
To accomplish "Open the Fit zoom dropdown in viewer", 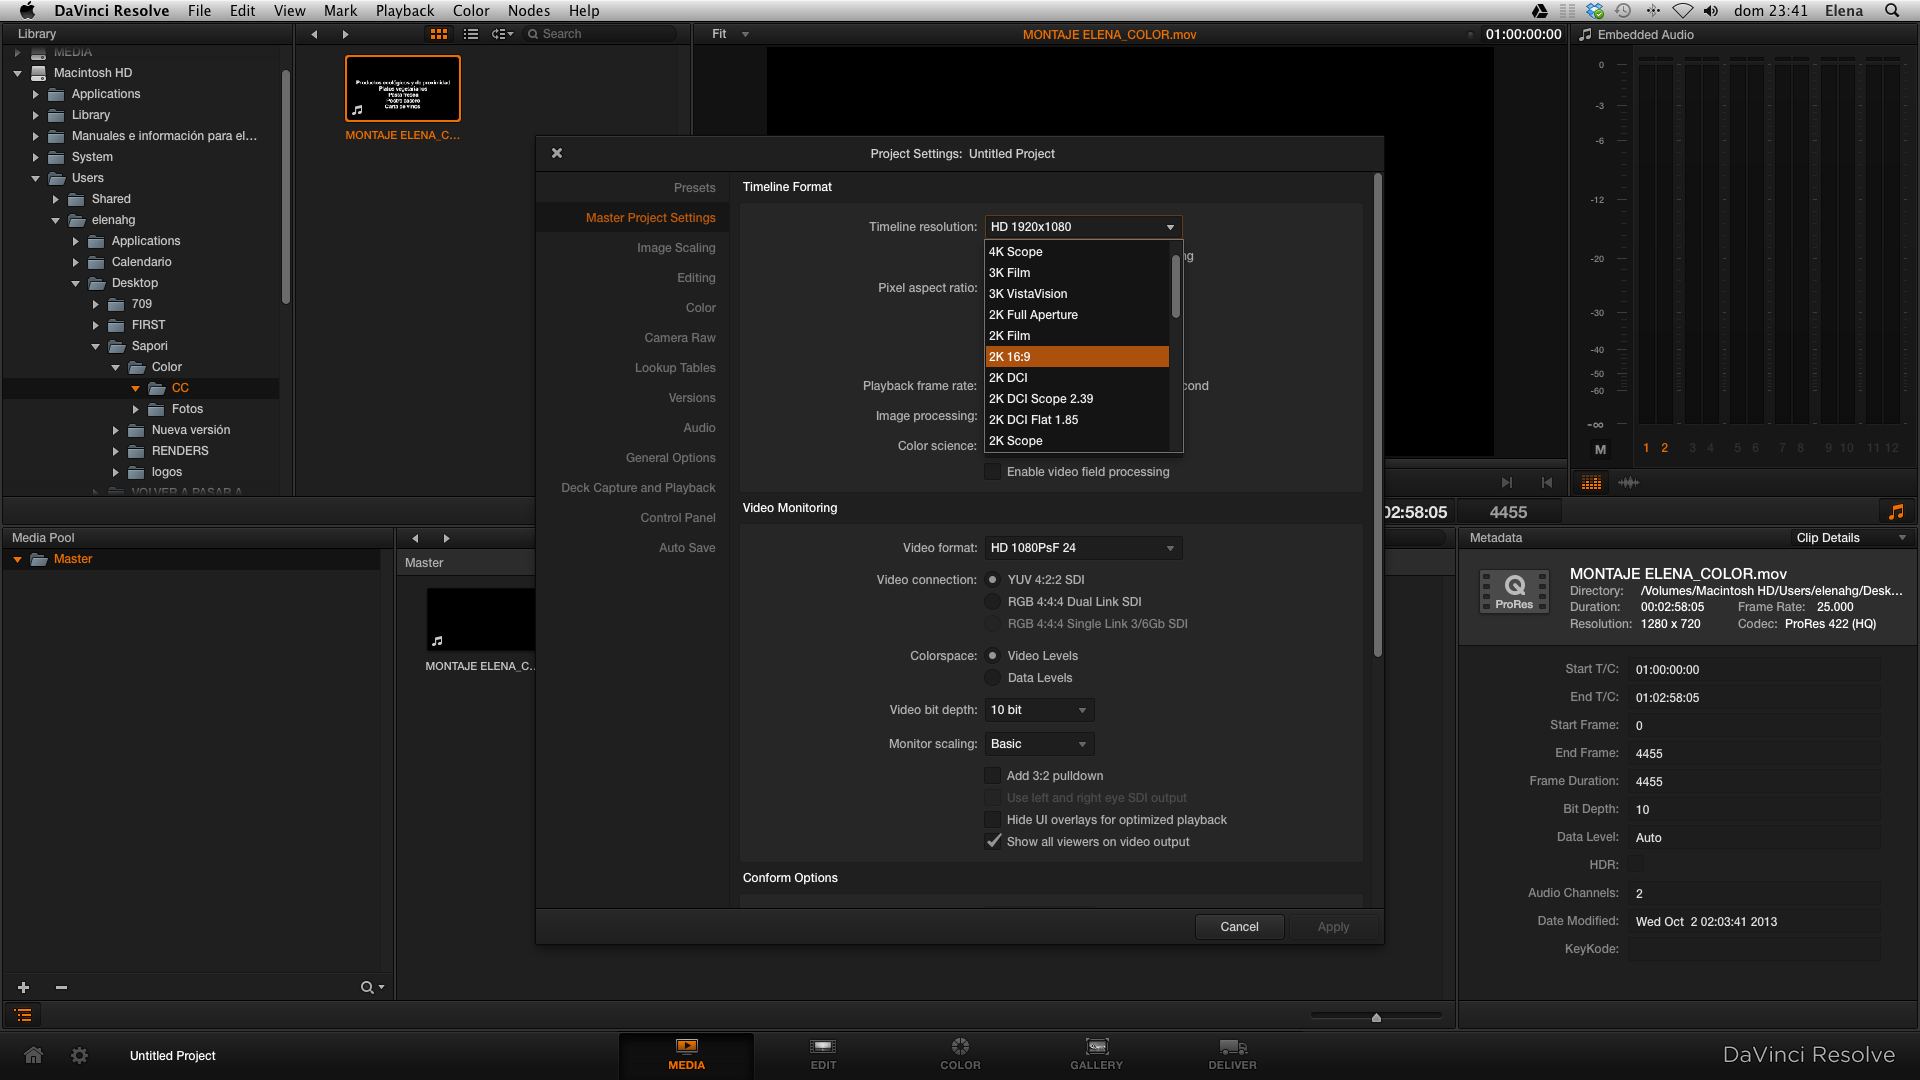I will (x=730, y=34).
